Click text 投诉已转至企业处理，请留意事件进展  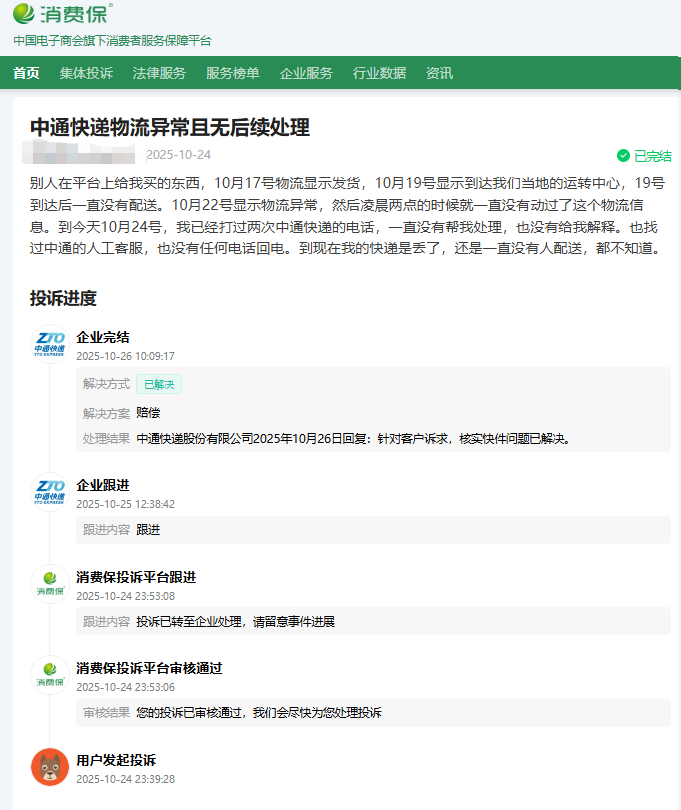coord(236,621)
